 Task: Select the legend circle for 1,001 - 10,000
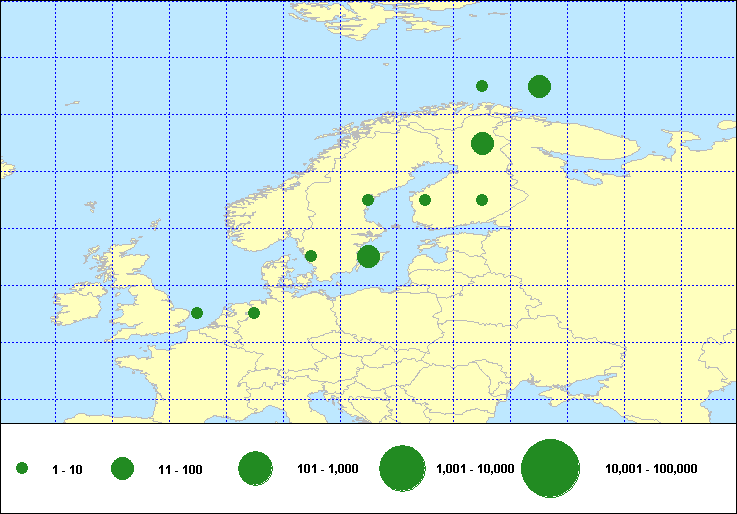point(404,469)
